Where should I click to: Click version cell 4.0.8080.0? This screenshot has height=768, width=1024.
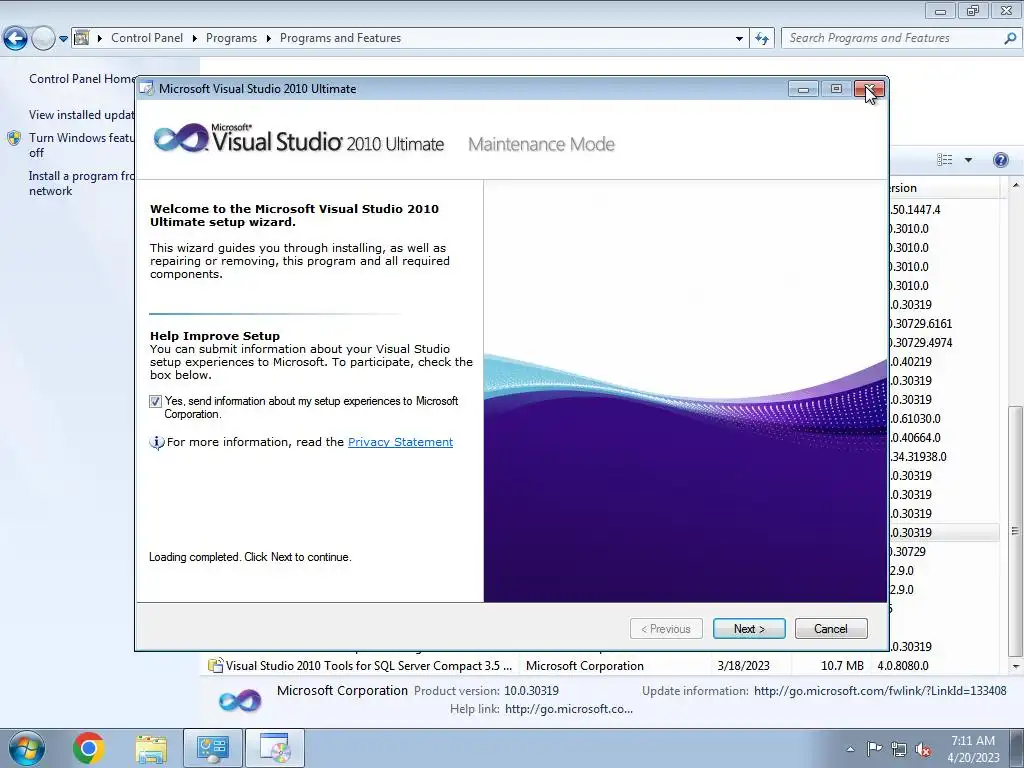click(x=903, y=665)
